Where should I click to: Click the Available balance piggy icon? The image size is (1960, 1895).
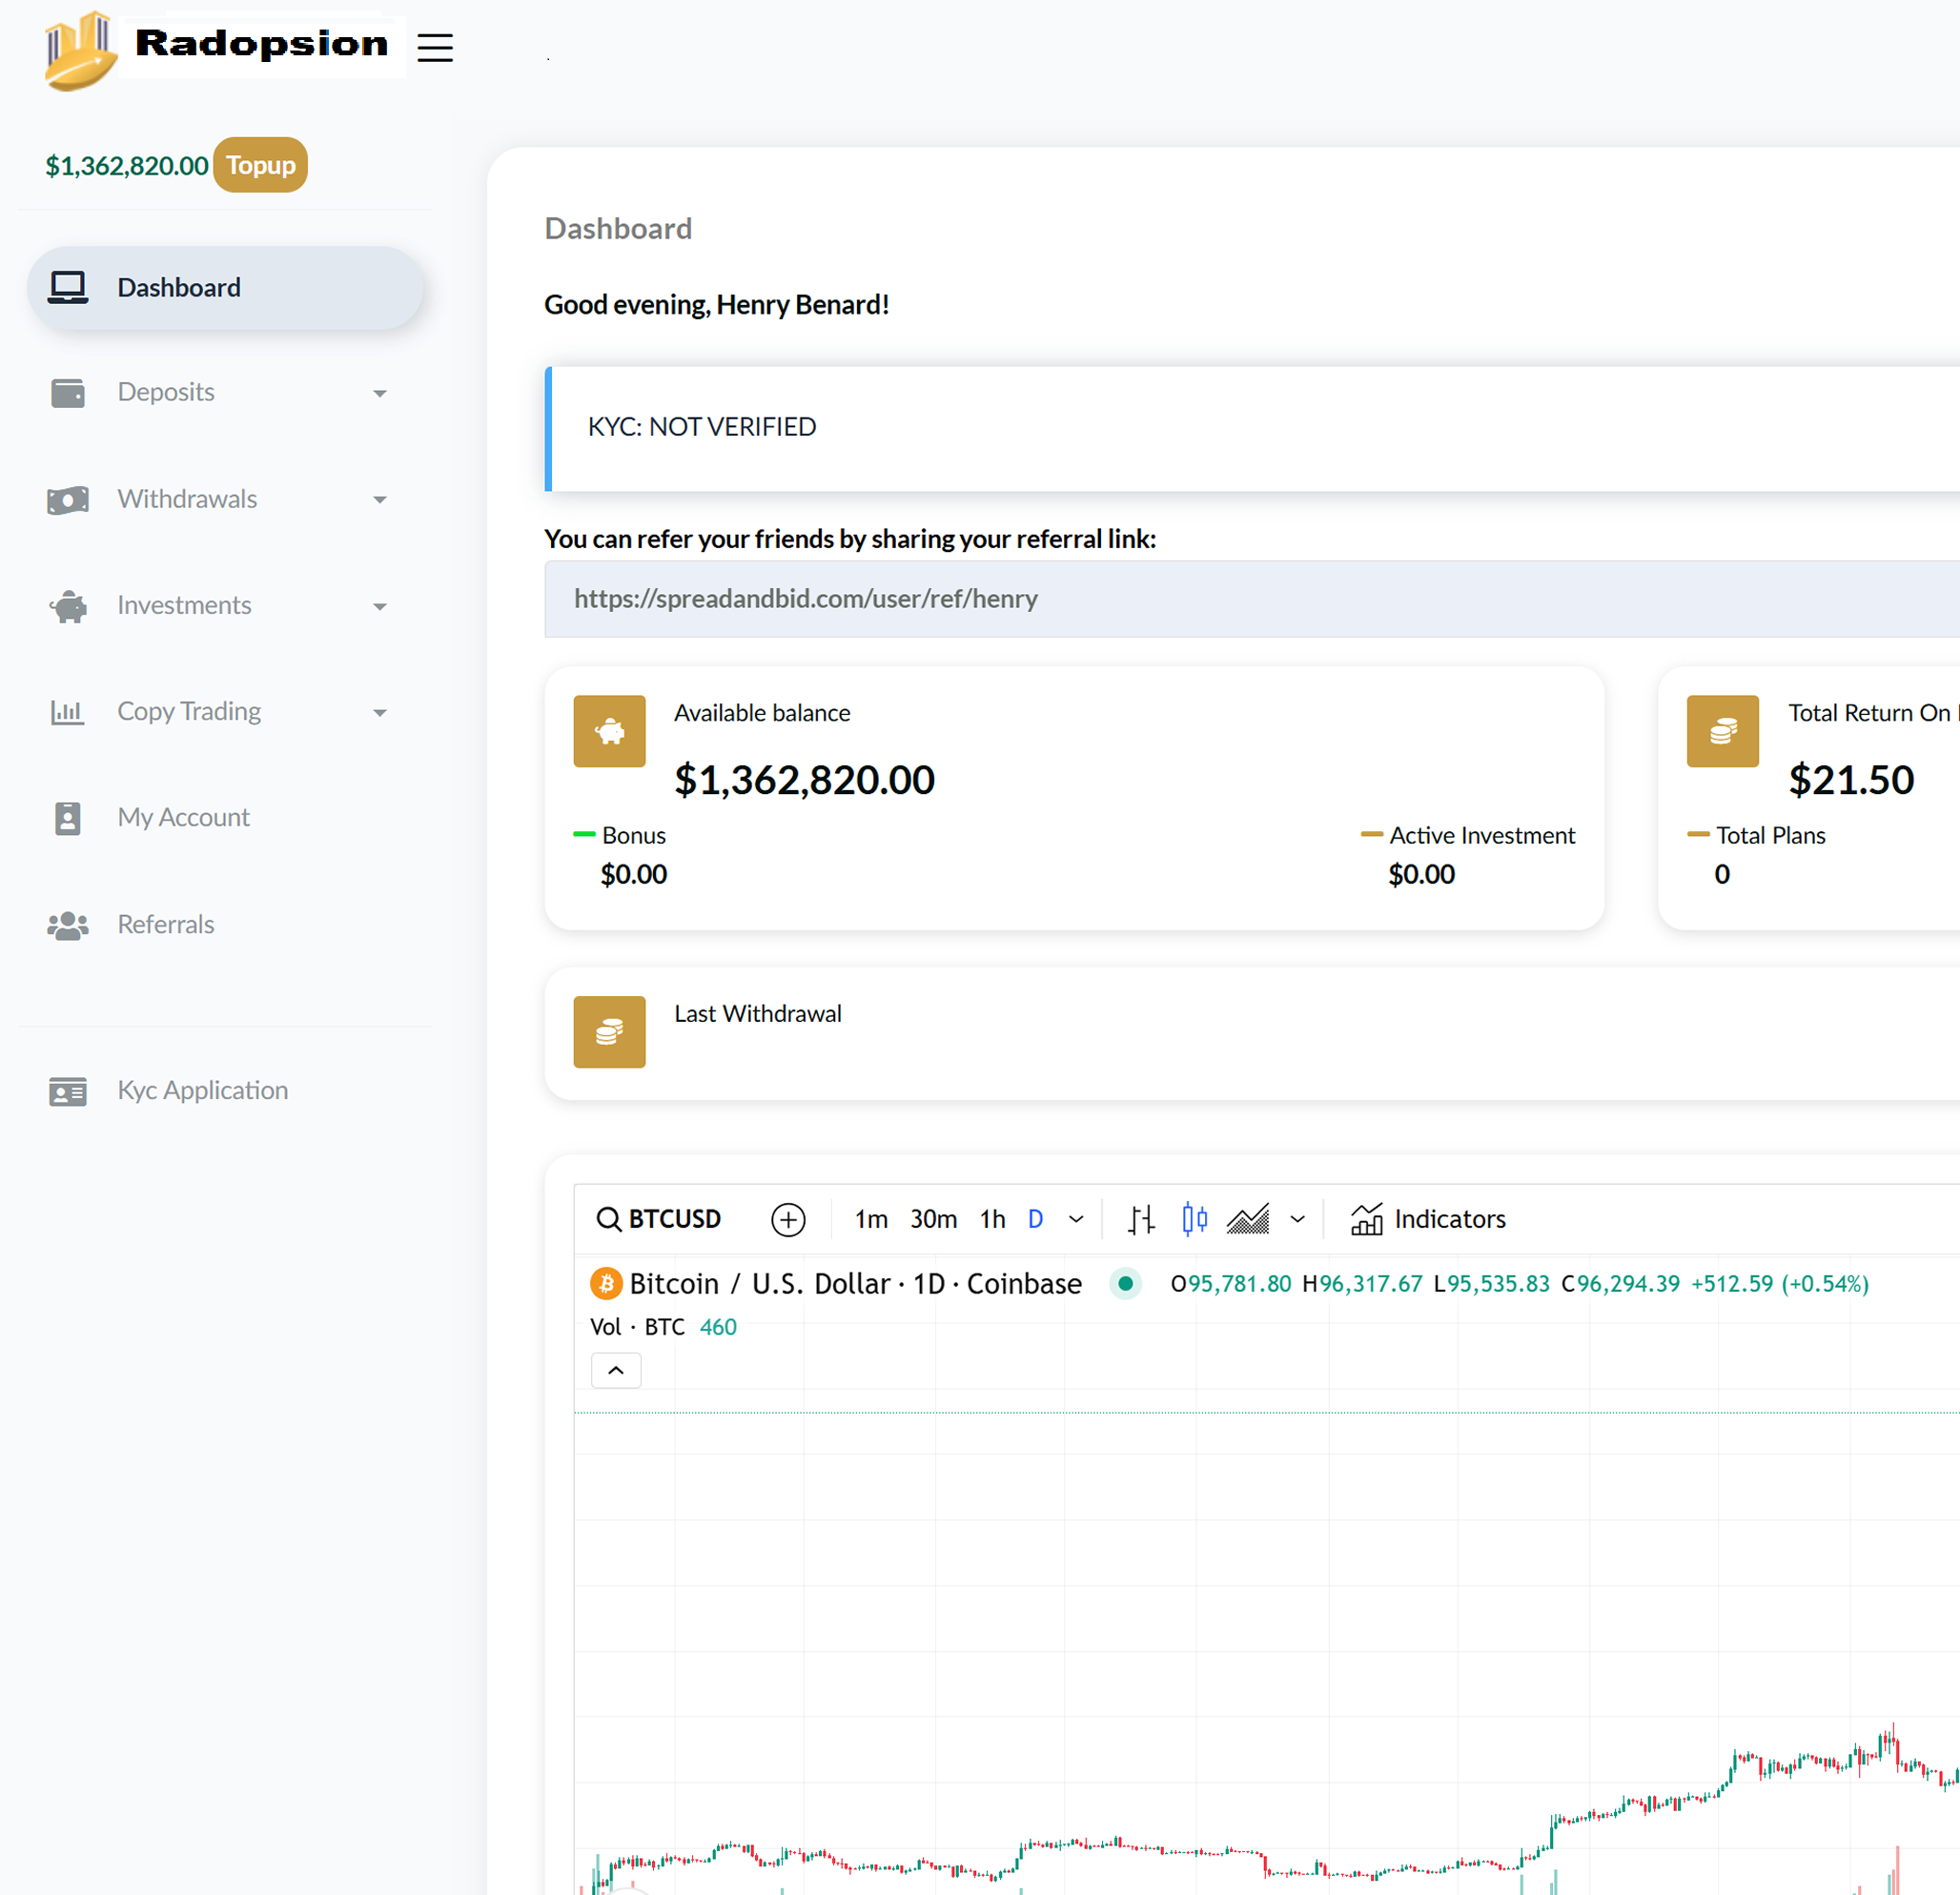click(609, 731)
